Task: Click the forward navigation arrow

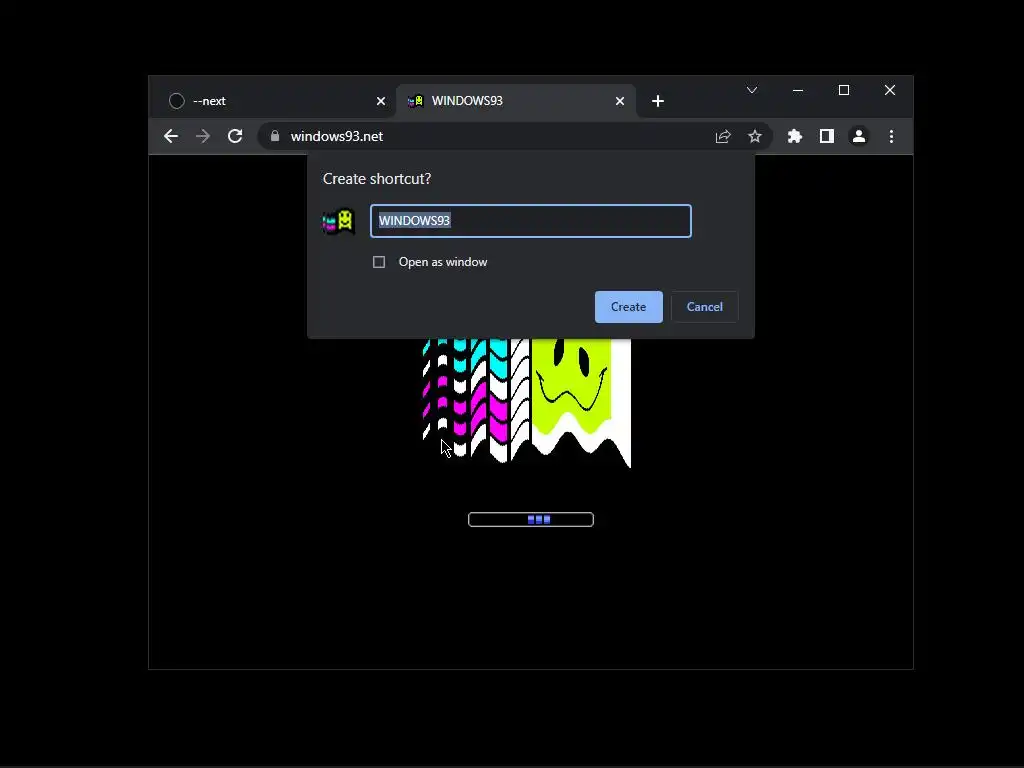Action: point(203,136)
